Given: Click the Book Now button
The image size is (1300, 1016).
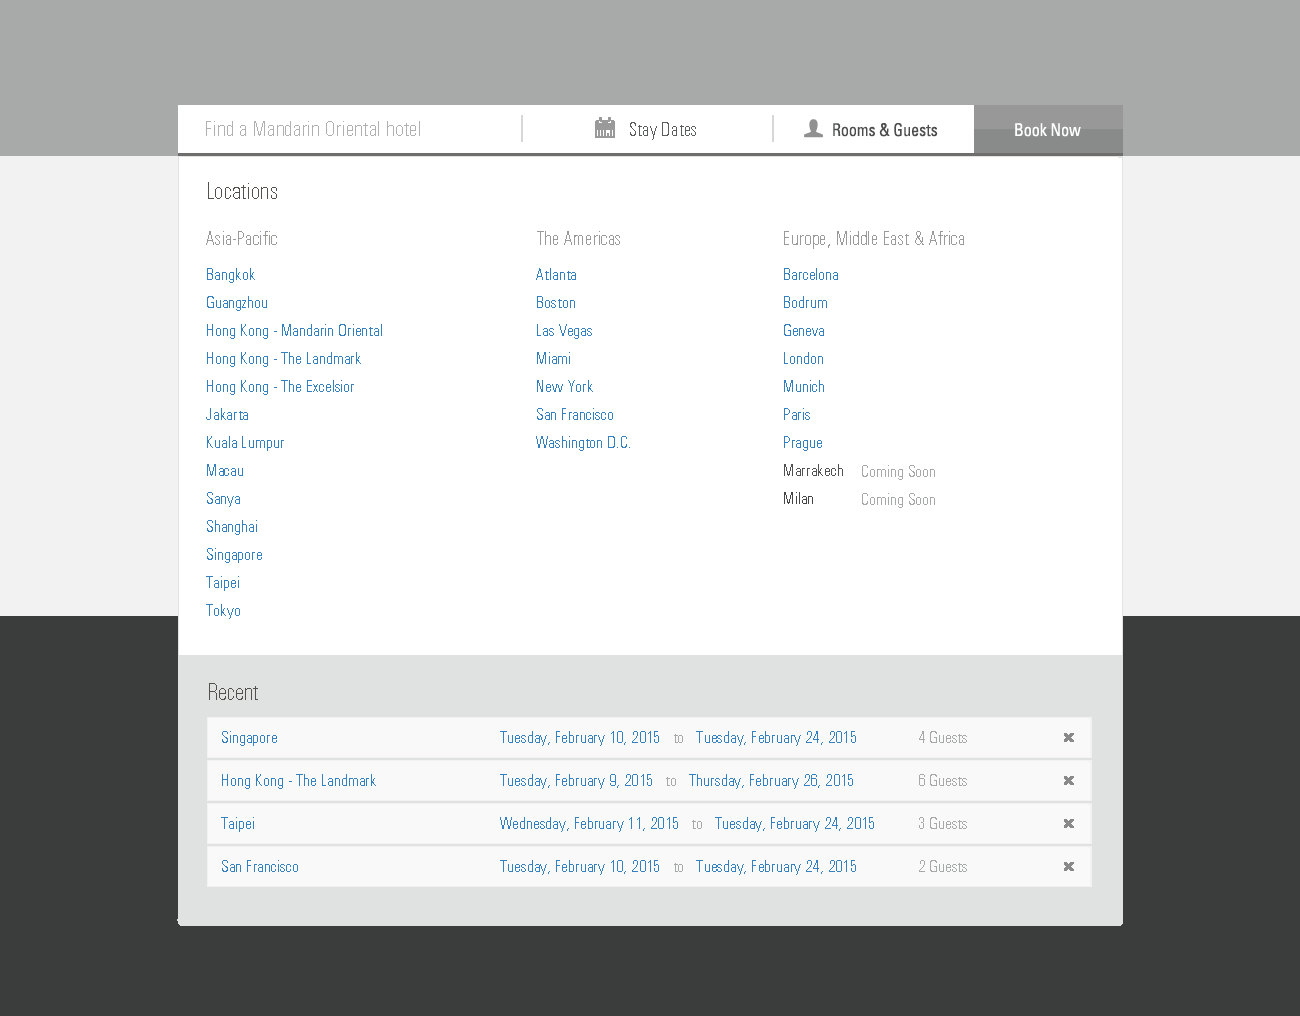Looking at the screenshot, I should [1048, 130].
